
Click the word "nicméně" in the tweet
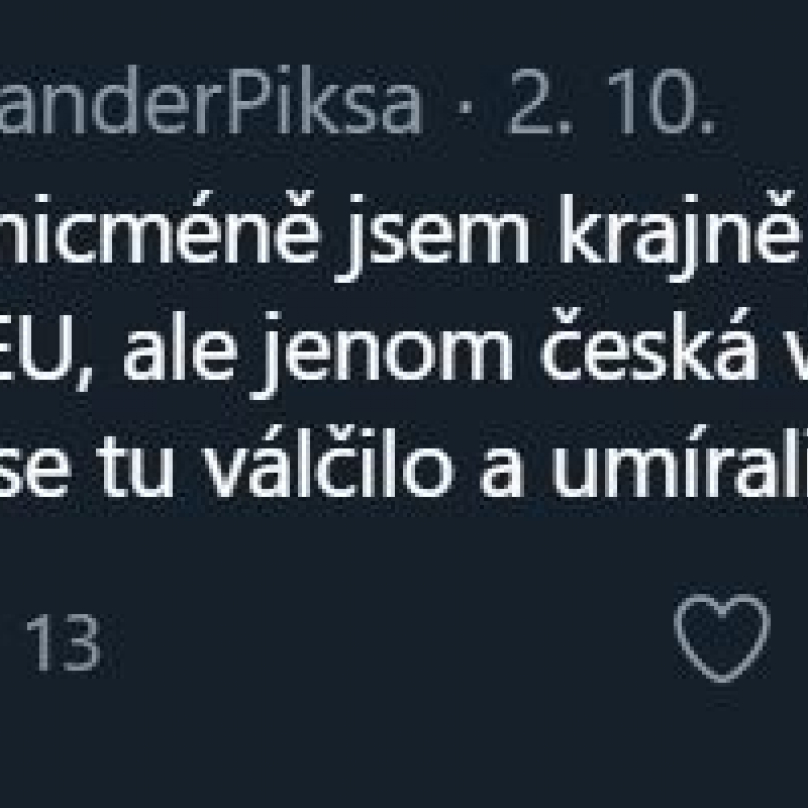[160, 228]
